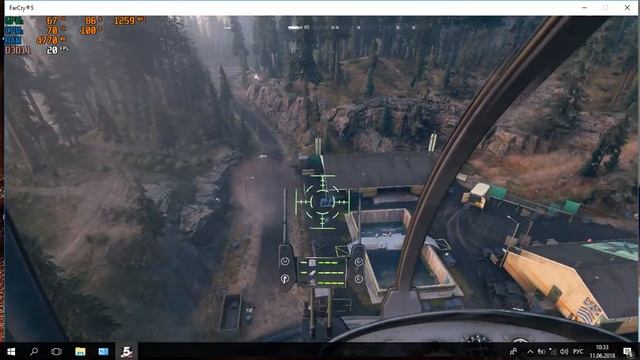
Task: Open Task View on the taskbar
Action: click(x=56, y=351)
